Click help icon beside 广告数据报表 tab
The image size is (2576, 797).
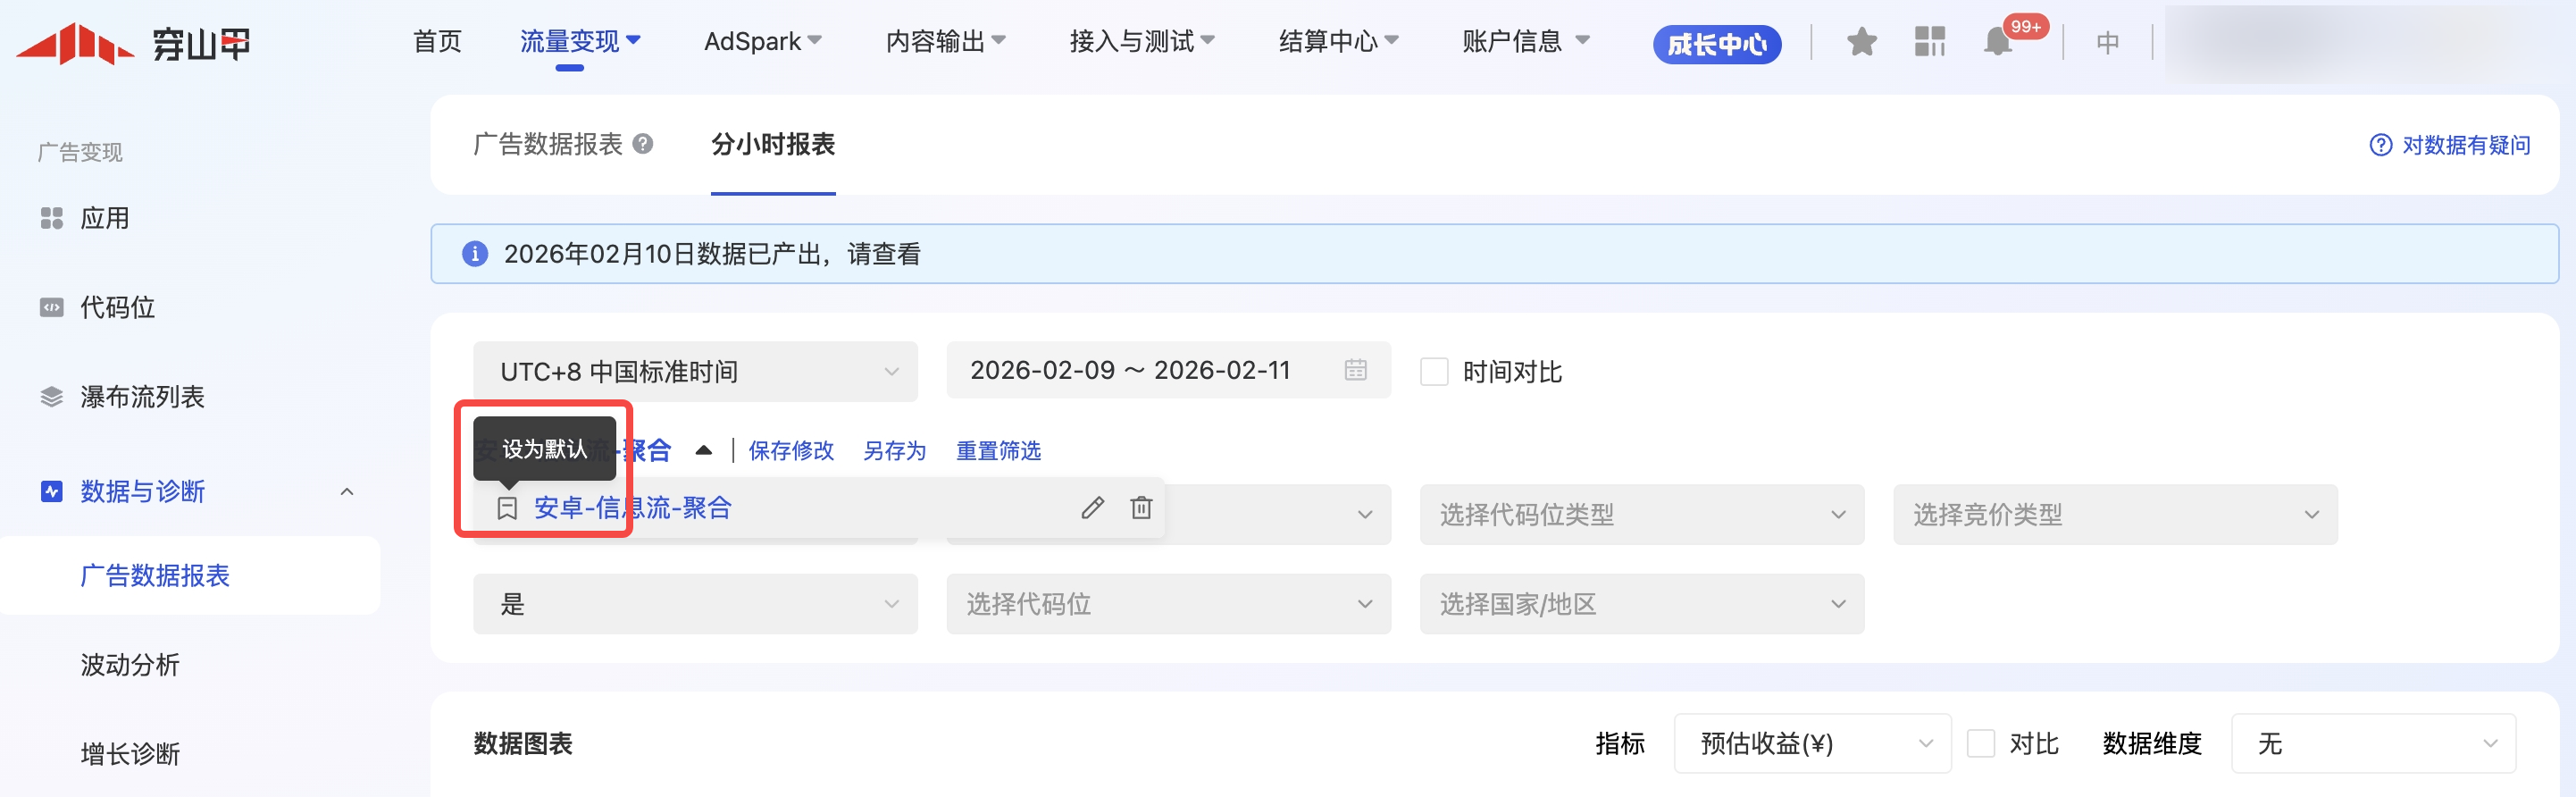tap(644, 144)
